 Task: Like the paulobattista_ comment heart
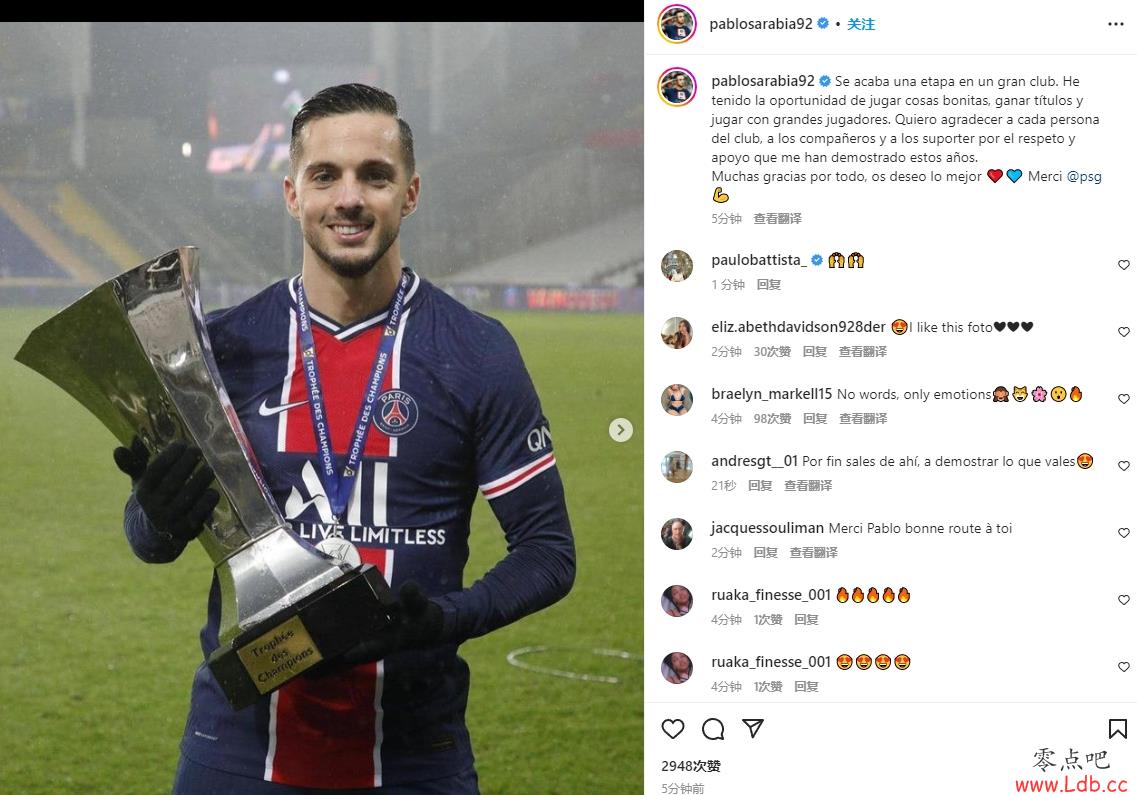[1124, 265]
